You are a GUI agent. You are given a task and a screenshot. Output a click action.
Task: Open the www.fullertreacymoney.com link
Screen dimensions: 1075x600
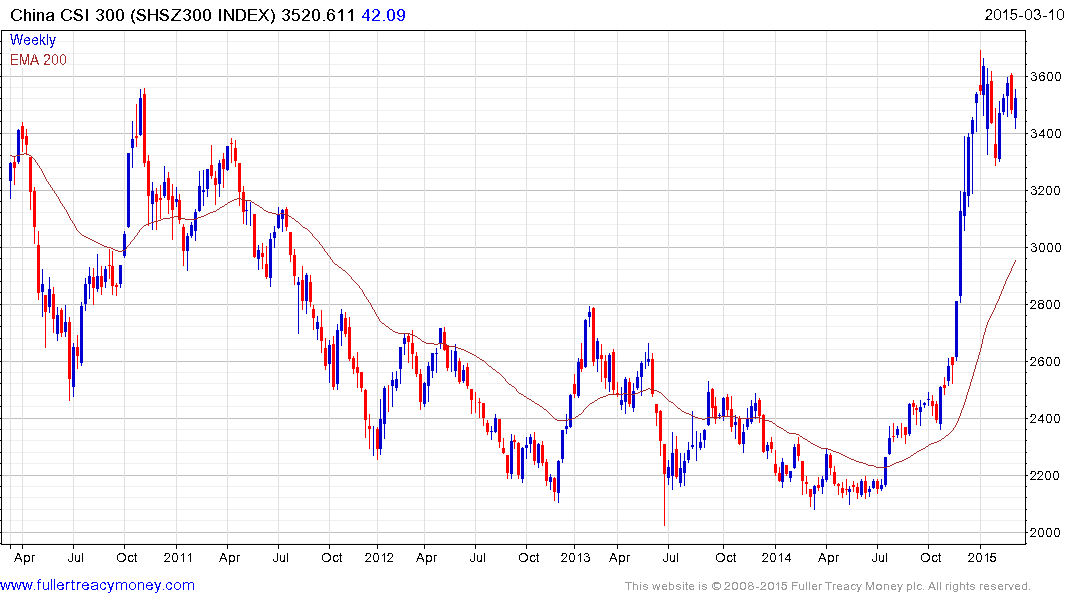click(97, 585)
